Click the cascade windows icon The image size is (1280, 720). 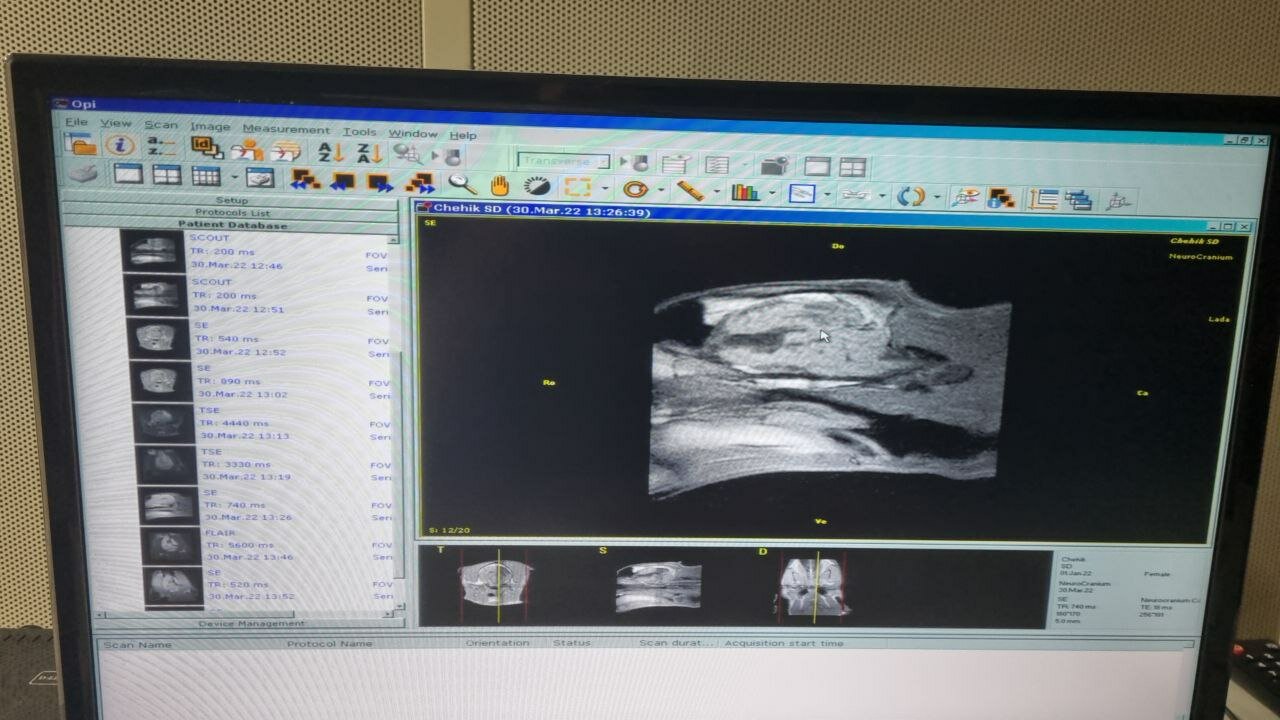click(1079, 200)
